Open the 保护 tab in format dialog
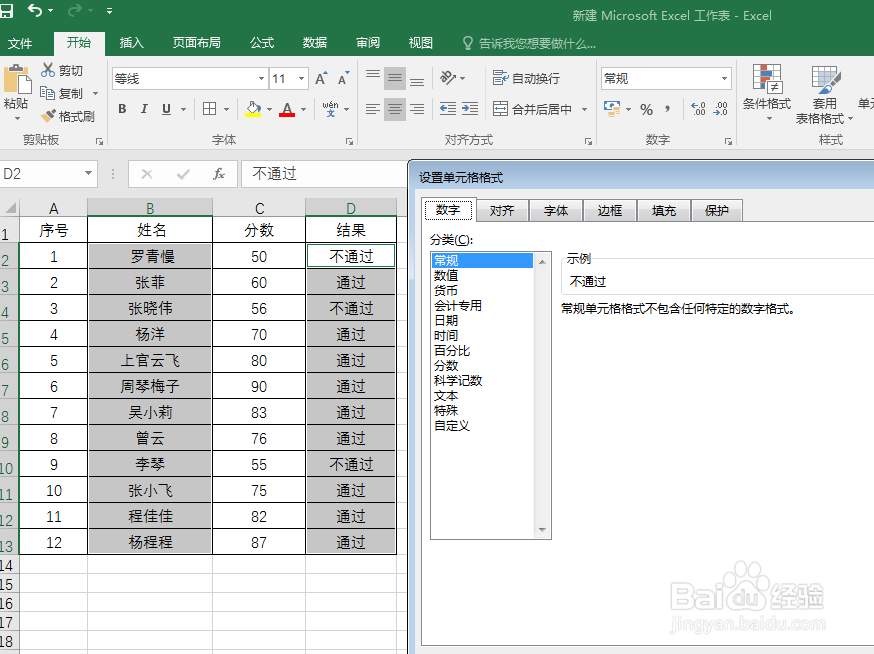 point(716,211)
